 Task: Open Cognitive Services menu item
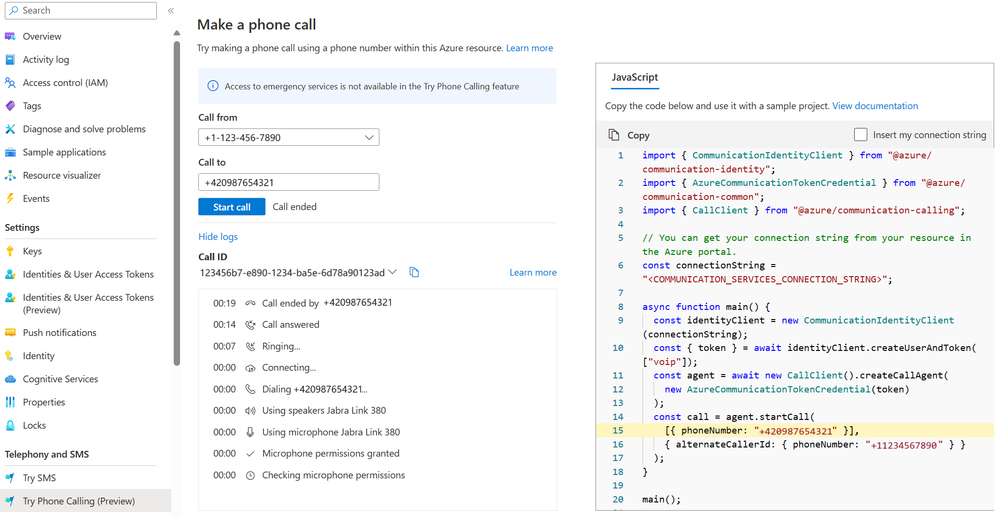tap(61, 379)
